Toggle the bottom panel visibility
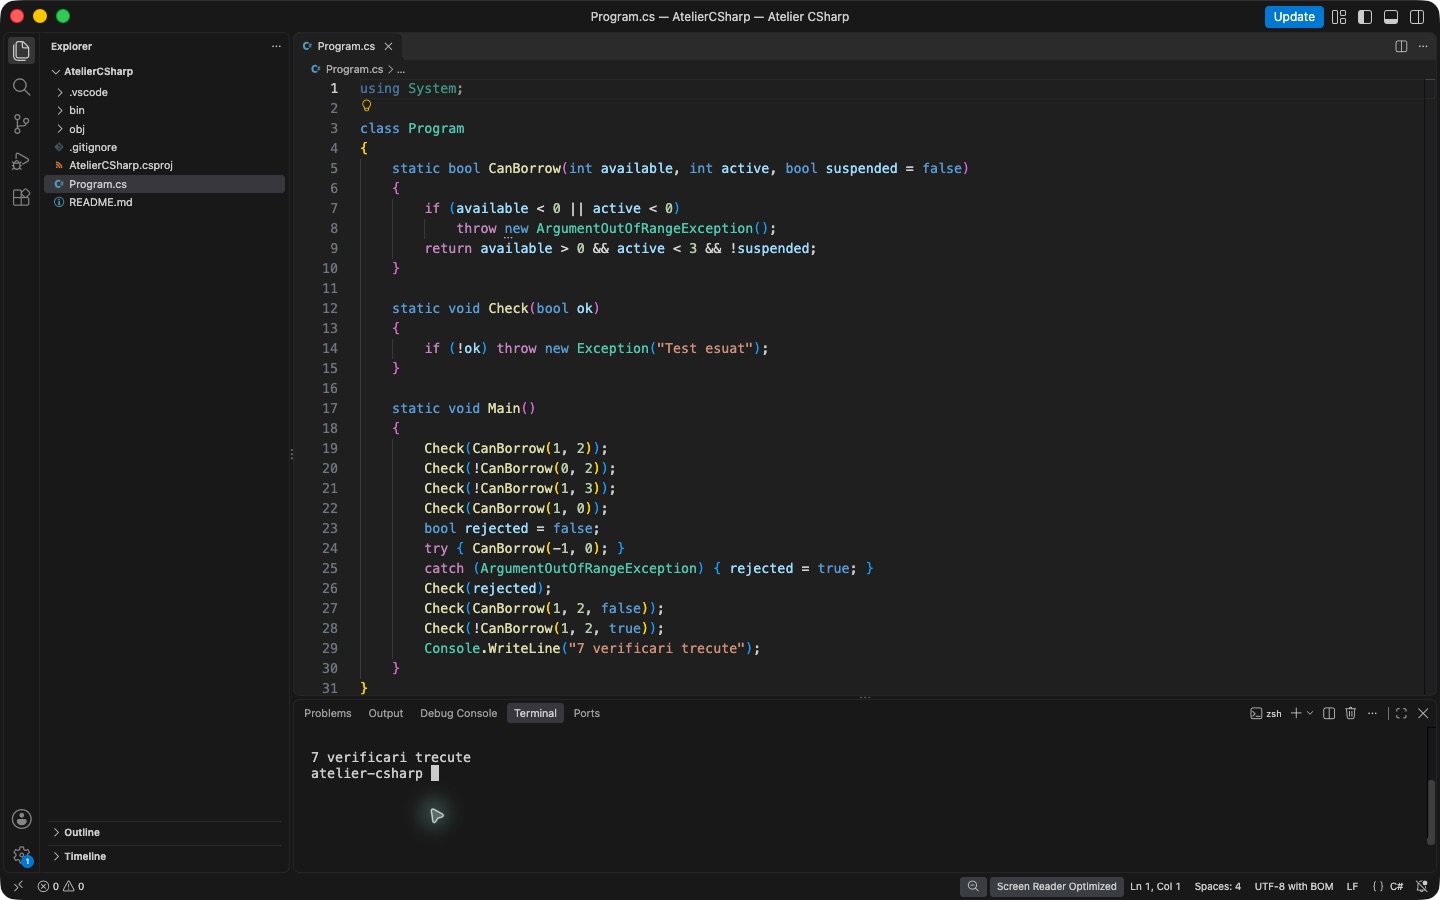 pyautogui.click(x=1391, y=17)
